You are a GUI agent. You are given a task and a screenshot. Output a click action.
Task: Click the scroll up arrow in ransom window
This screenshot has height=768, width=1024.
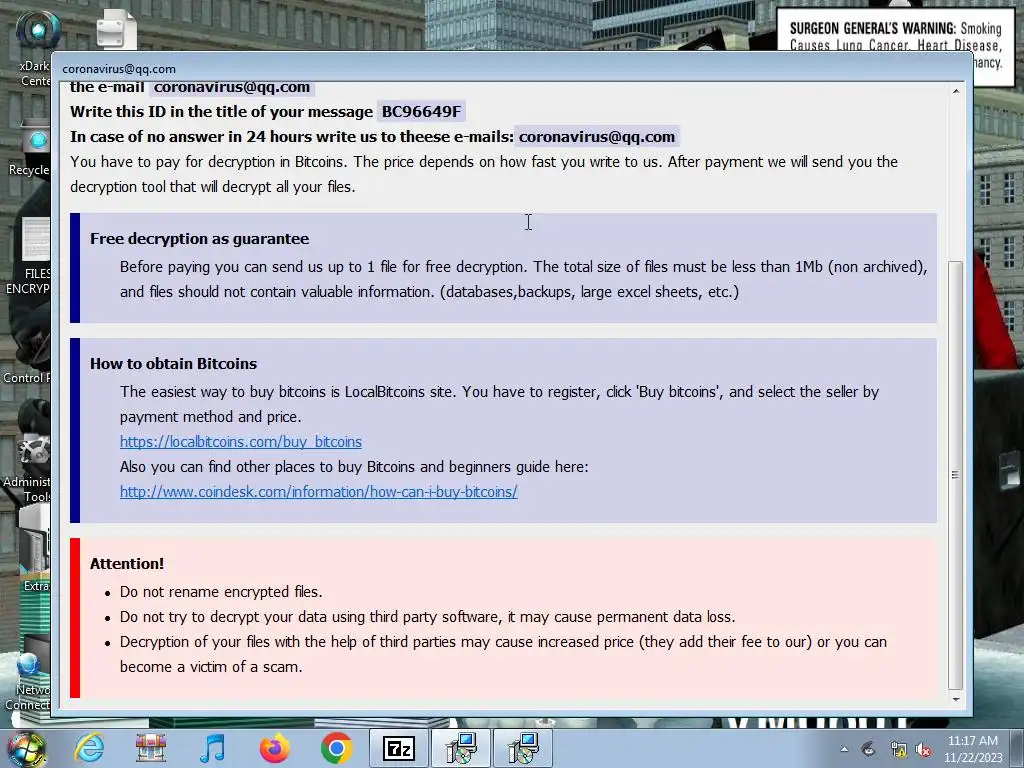pyautogui.click(x=955, y=91)
